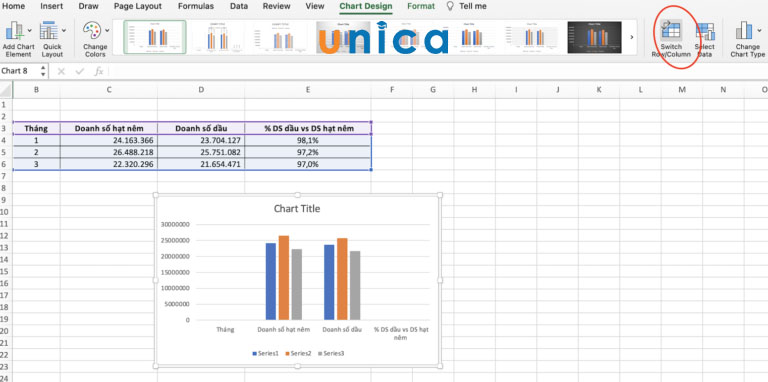Image resolution: width=768 pixels, height=382 pixels.
Task: Click the Quick Layout icon
Action: (x=49, y=30)
